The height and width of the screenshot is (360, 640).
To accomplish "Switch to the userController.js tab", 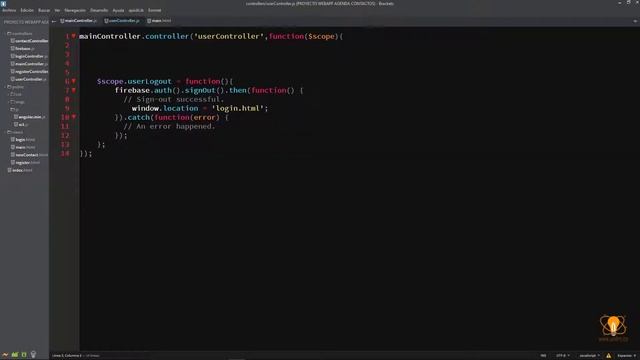I will pos(122,20).
